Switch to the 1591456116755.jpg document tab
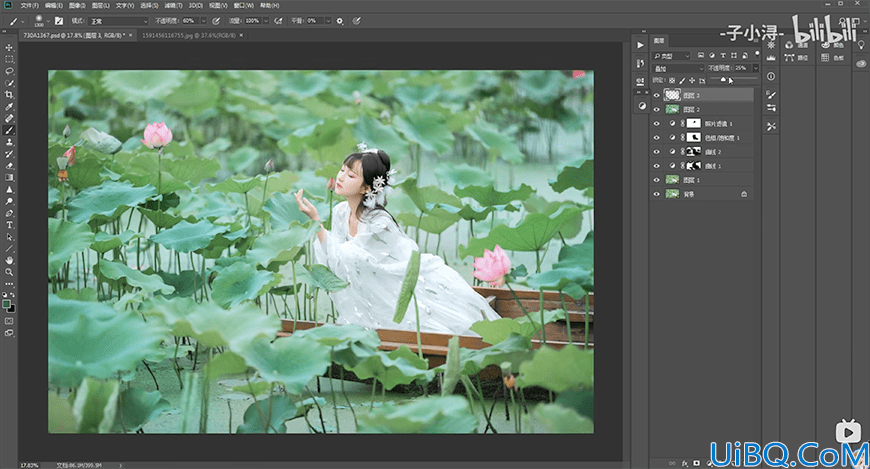 tap(189, 35)
